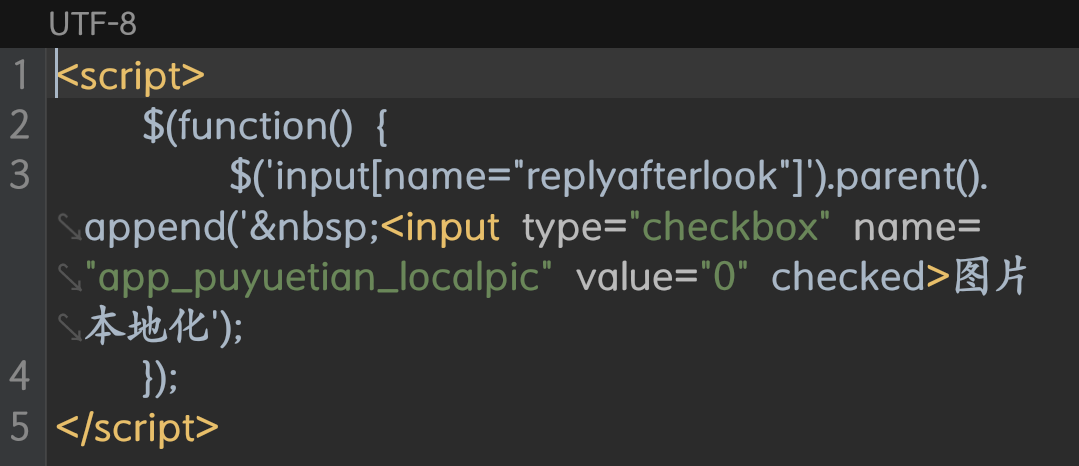Click the wrap arrow before 本地化
The image size is (1079, 466).
click(x=70, y=327)
